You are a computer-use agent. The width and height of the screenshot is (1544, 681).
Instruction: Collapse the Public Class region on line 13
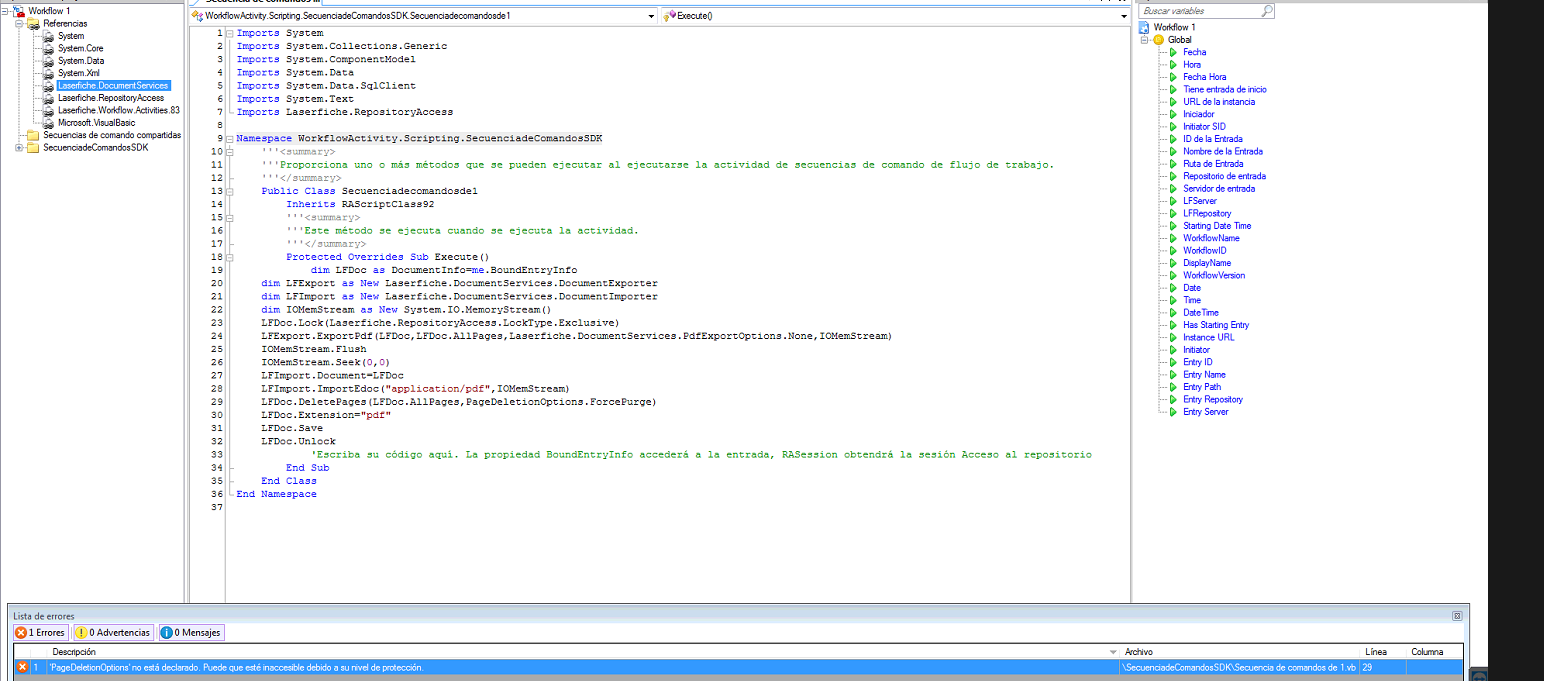pos(229,191)
